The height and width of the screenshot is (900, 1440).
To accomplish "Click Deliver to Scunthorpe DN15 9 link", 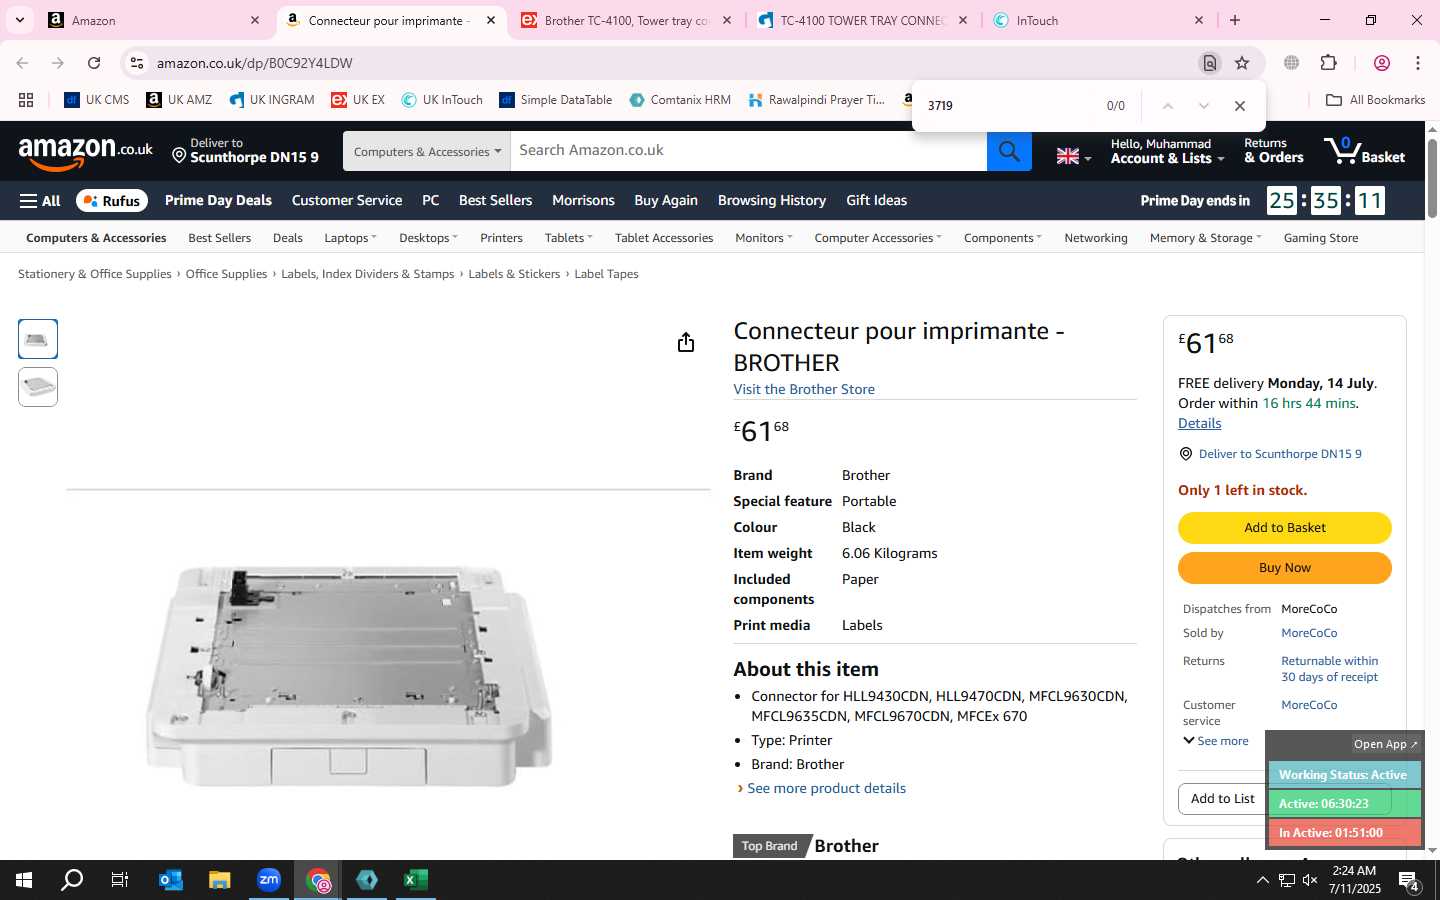I will [1280, 454].
